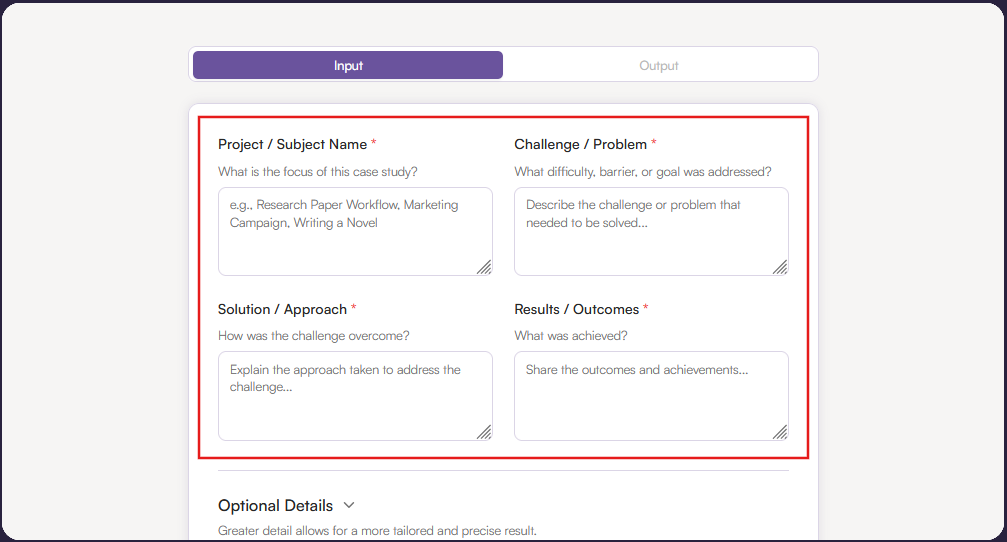Viewport: 1007px width, 542px height.
Task: Click the 'Solution / Approach' label
Action: click(283, 310)
